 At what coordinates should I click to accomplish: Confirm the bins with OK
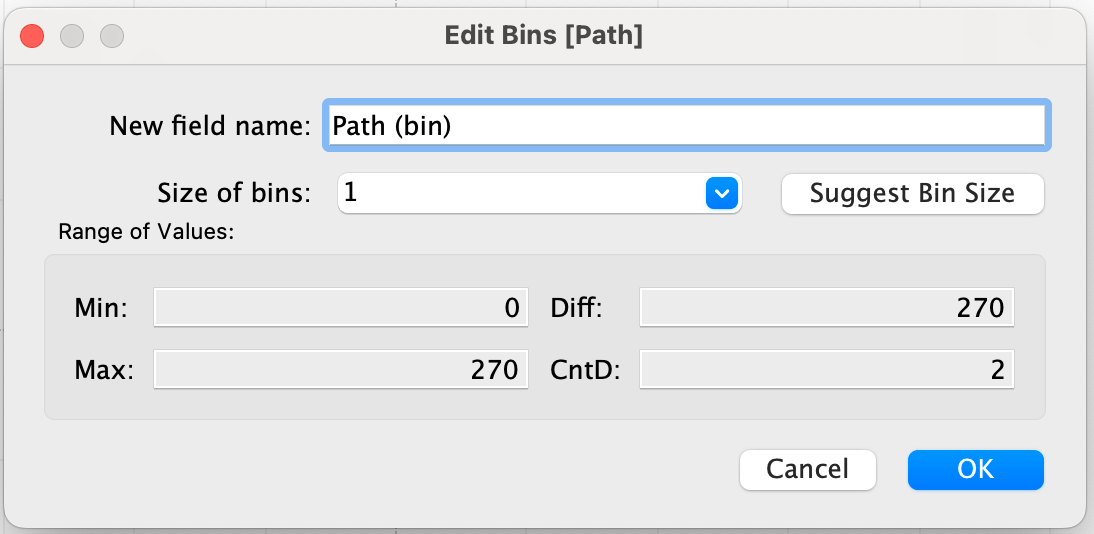pyautogui.click(x=975, y=469)
